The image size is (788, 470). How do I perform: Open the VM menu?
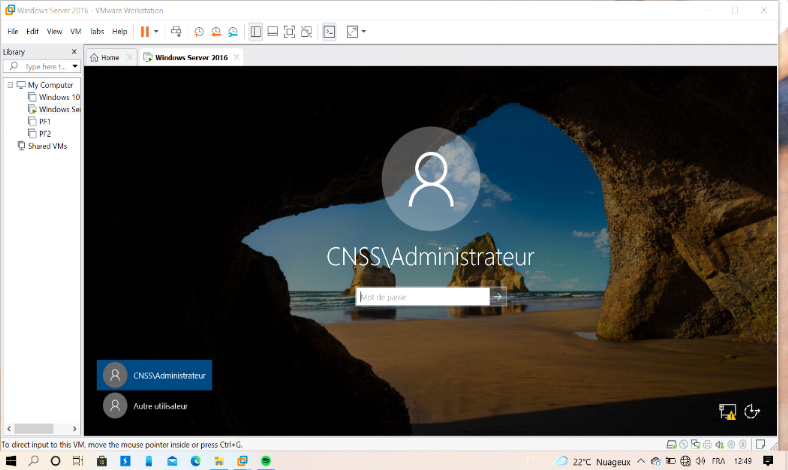coord(76,32)
